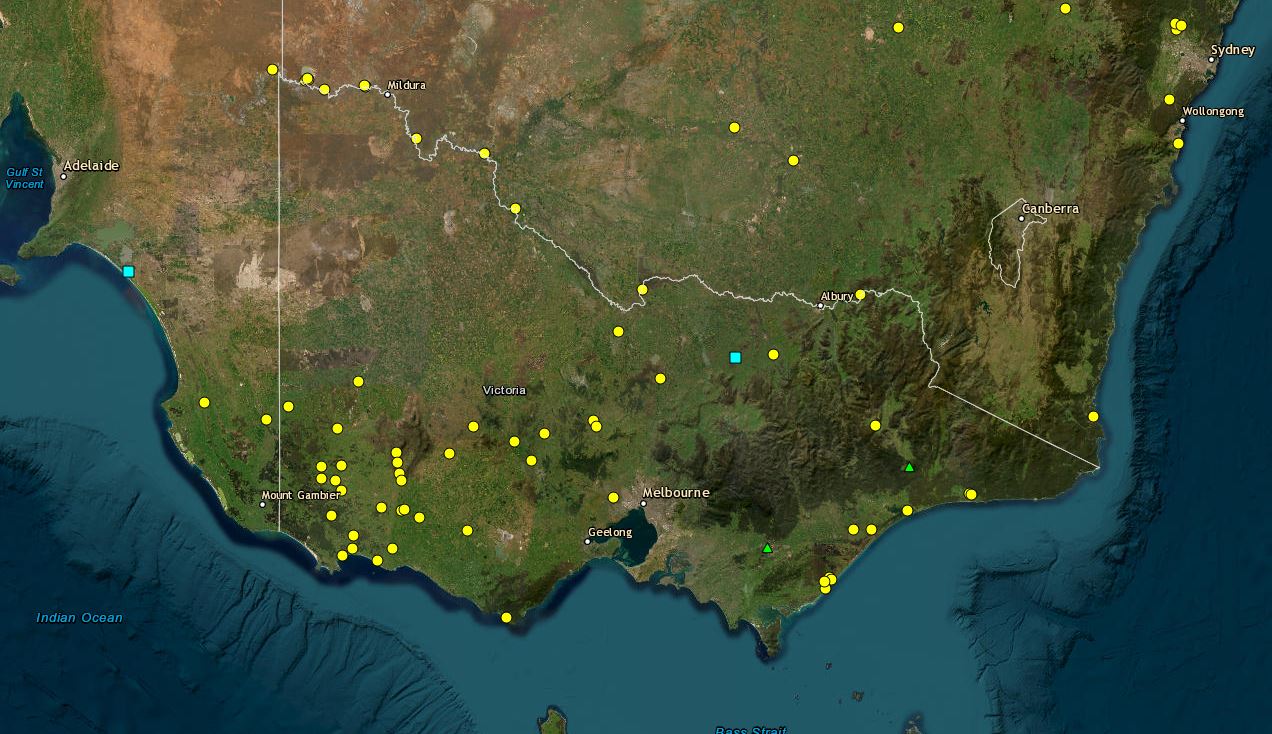
Task: Click the yellow marker beside Albury
Action: coord(860,295)
